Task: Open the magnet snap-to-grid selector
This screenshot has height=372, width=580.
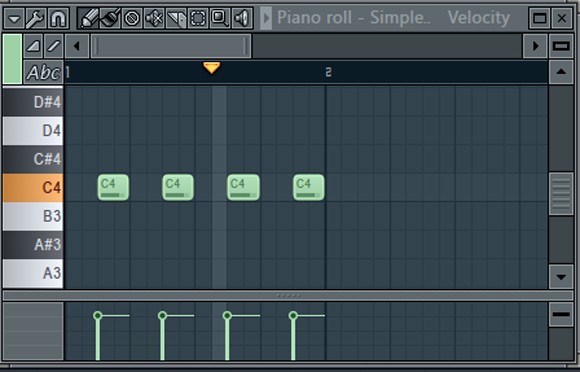Action: pos(58,18)
